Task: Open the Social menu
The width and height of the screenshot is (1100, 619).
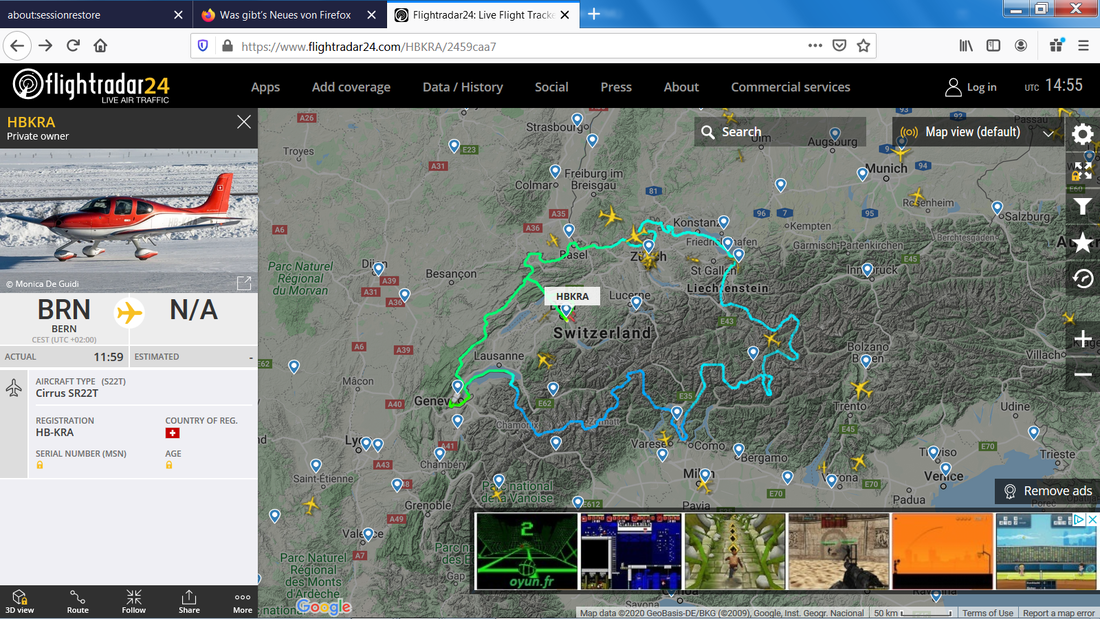Action: [551, 87]
